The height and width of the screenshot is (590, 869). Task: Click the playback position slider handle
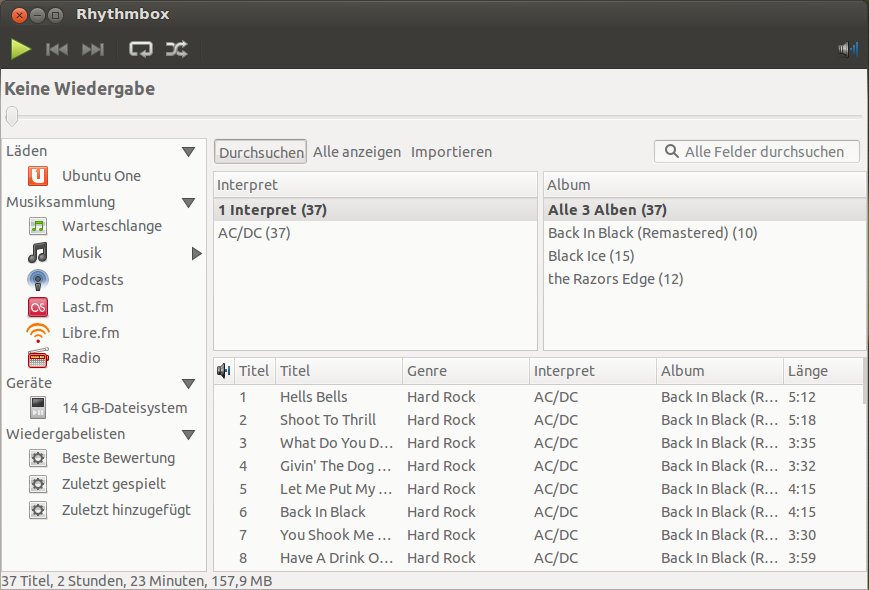coord(12,116)
